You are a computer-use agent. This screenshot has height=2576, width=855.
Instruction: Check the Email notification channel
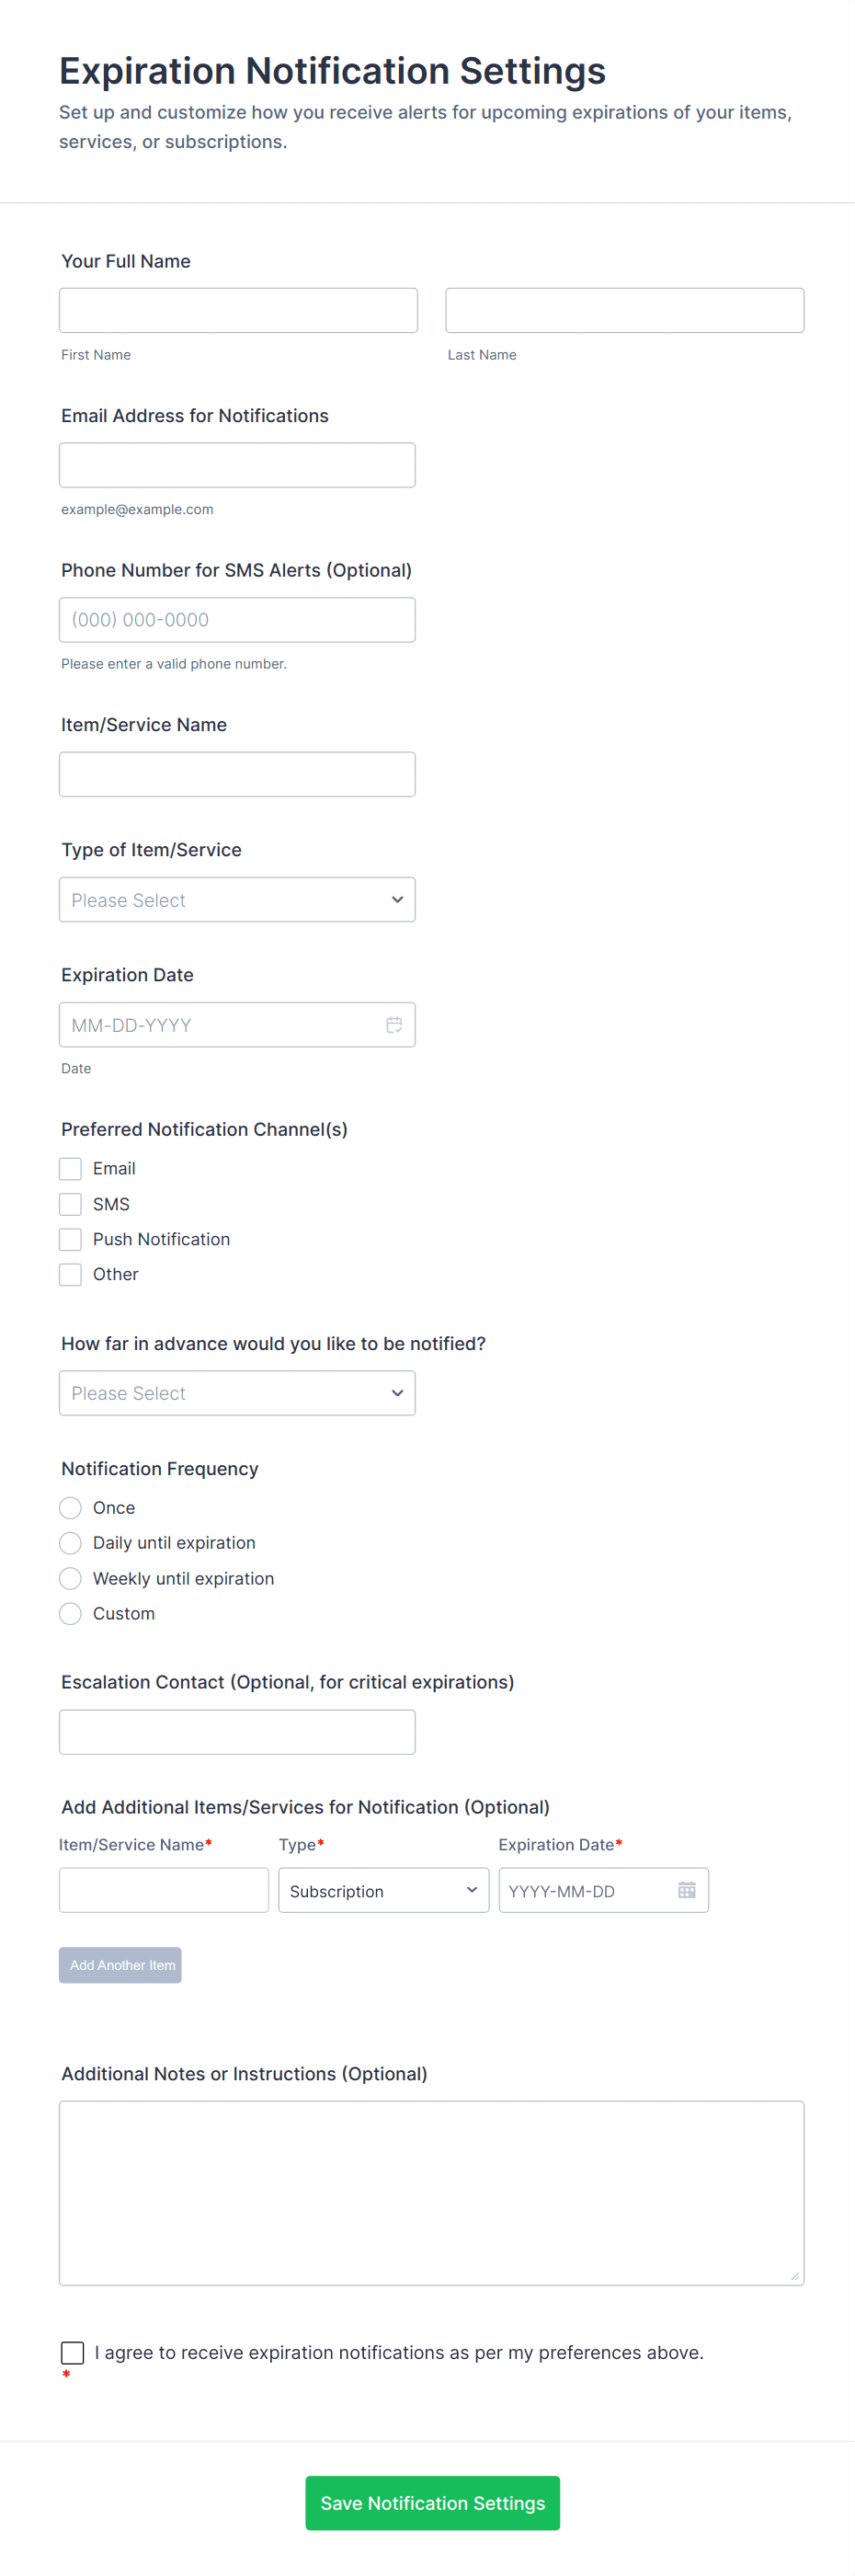(x=70, y=1168)
